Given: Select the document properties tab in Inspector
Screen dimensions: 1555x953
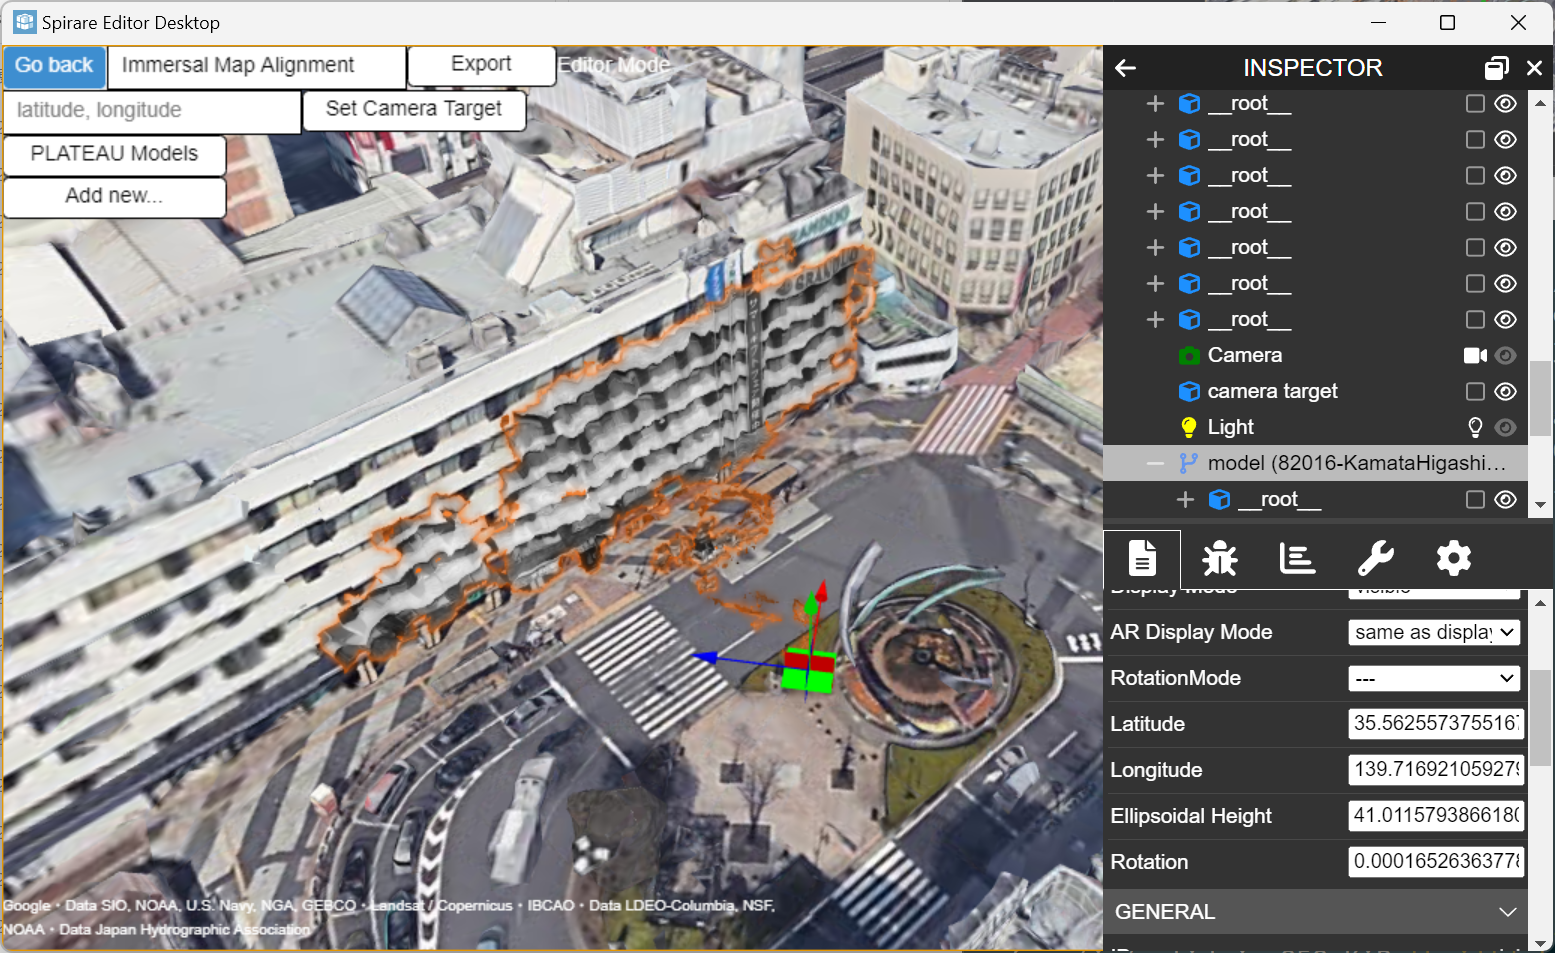Looking at the screenshot, I should tap(1141, 558).
